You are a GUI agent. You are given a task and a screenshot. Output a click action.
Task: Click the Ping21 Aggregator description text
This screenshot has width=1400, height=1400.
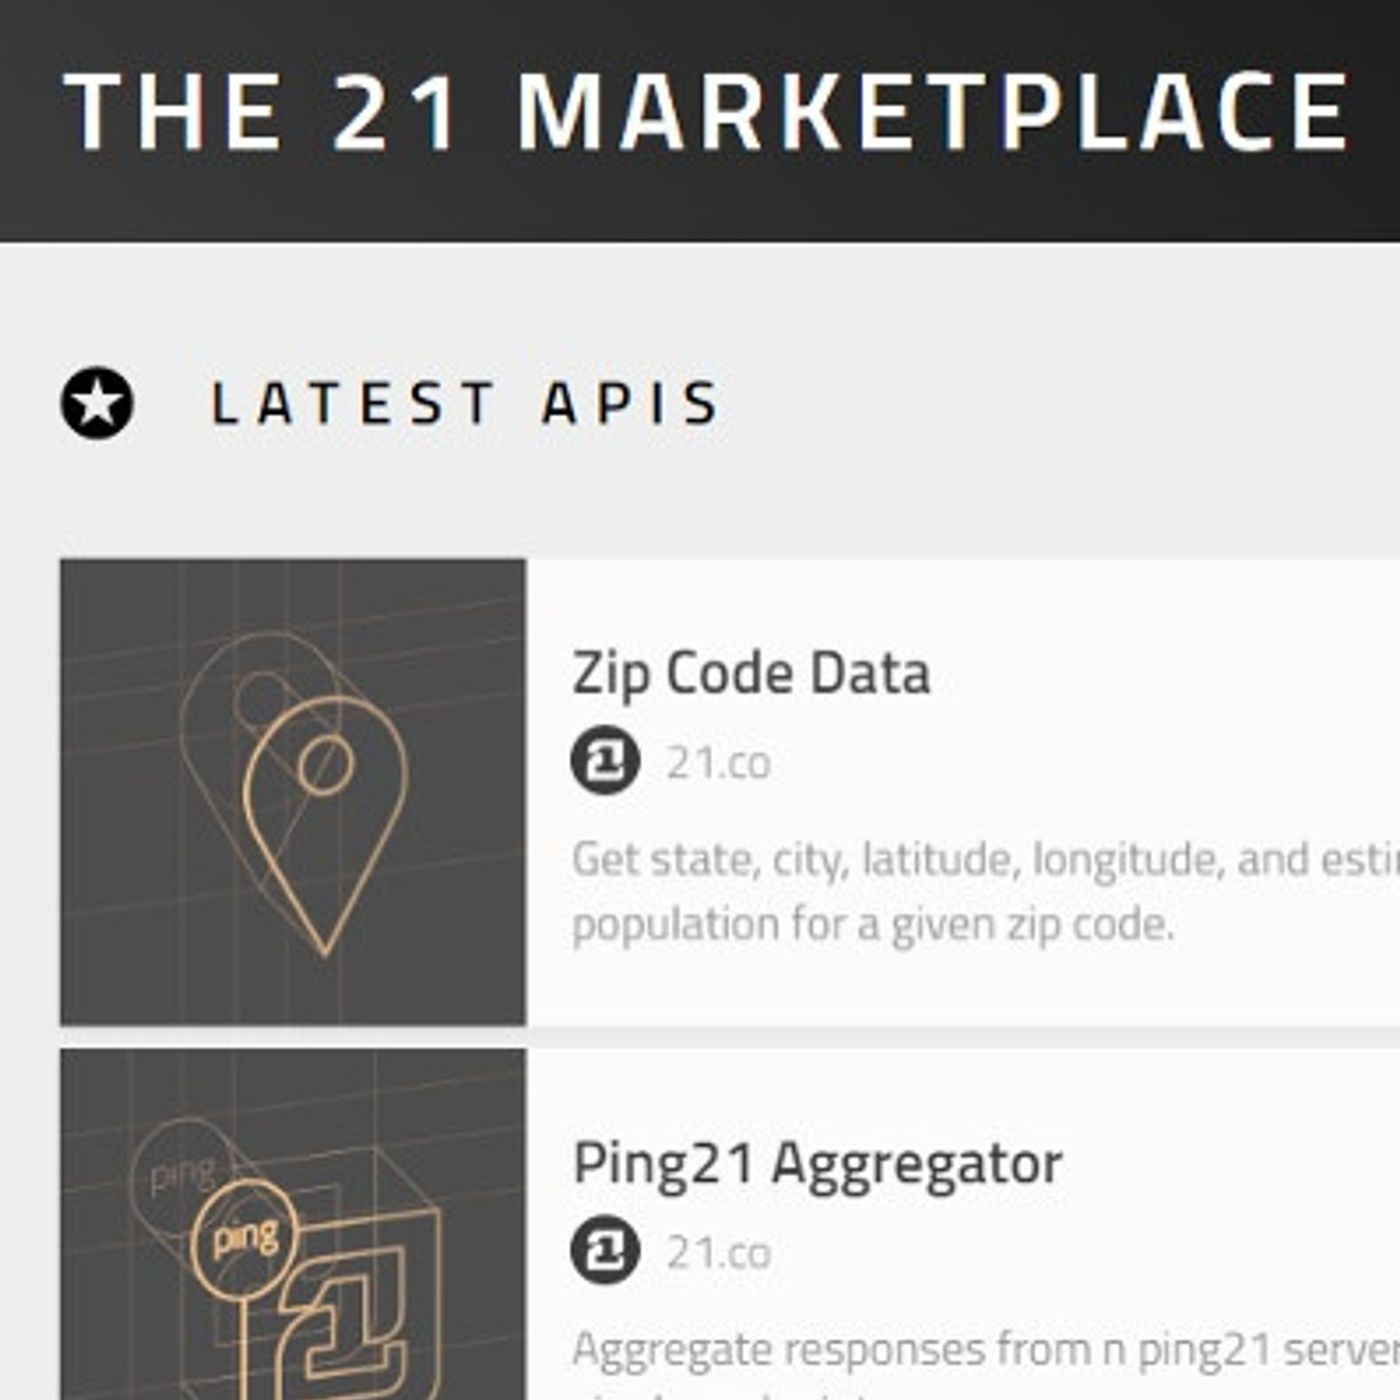[x=986, y=1364]
